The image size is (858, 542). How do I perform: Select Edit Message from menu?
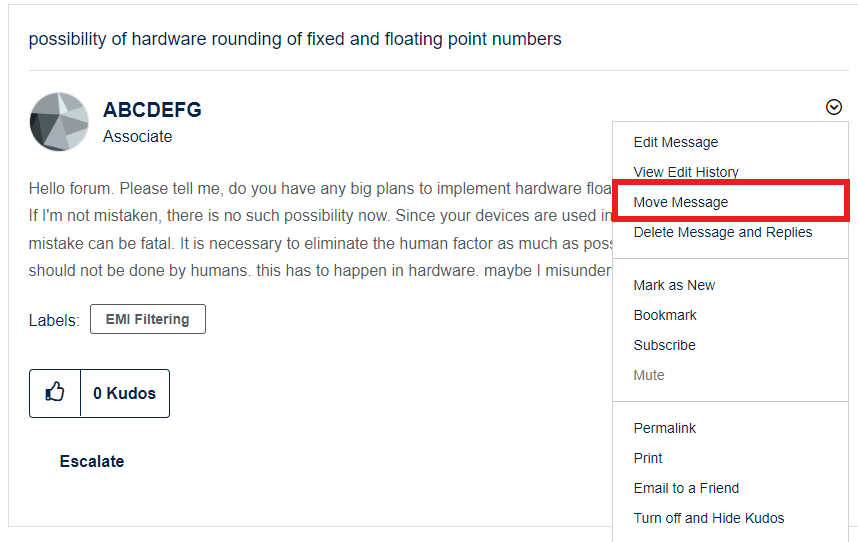click(676, 142)
